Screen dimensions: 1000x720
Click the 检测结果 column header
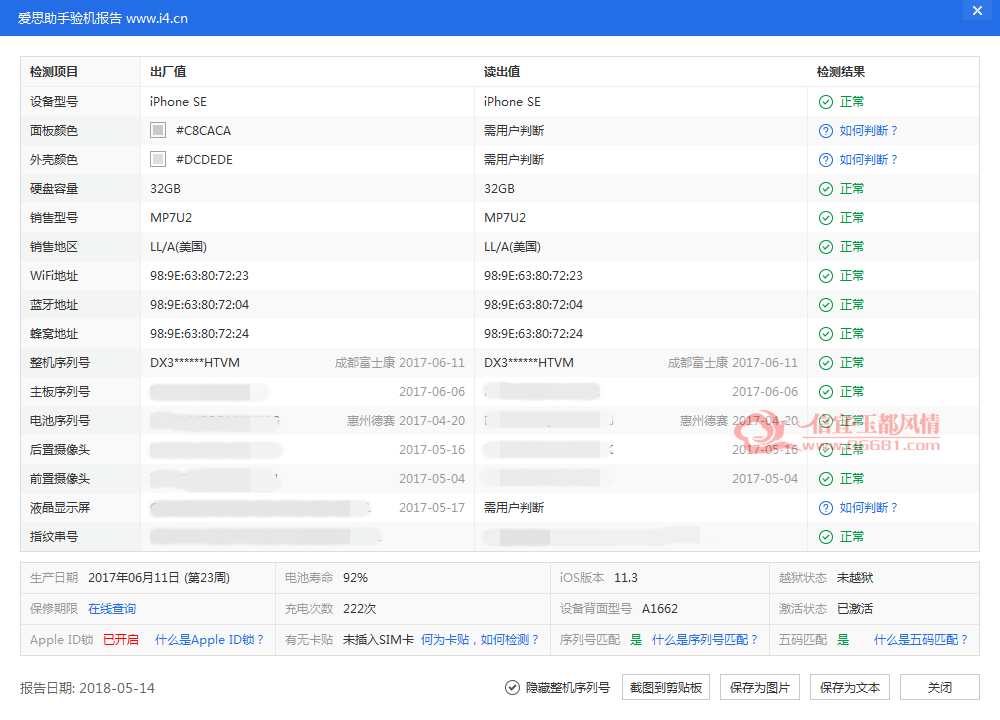(x=841, y=72)
